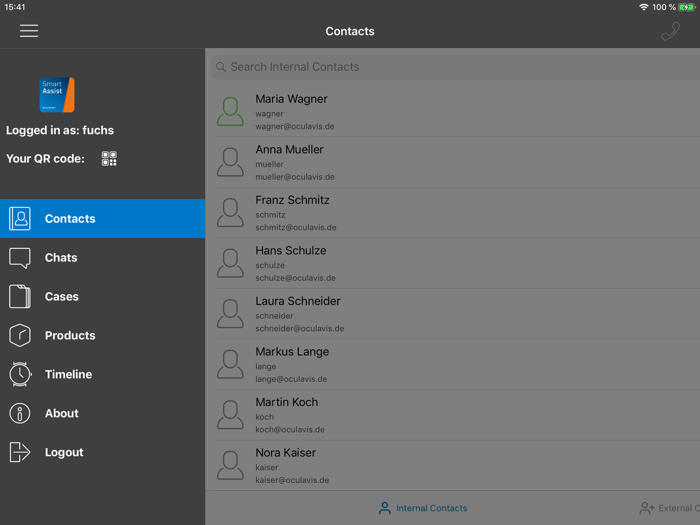Tap the phone call icon

670,31
